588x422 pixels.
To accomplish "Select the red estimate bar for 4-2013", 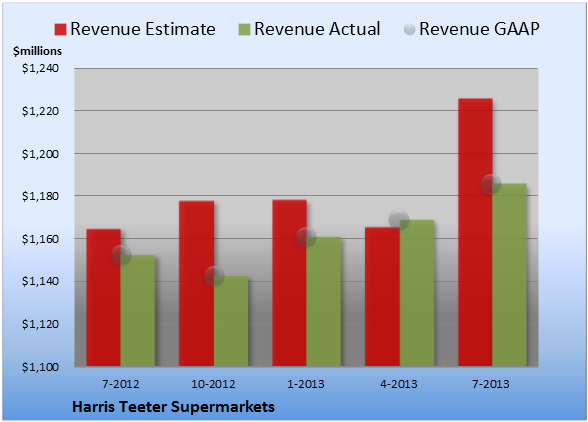I will pyautogui.click(x=382, y=297).
